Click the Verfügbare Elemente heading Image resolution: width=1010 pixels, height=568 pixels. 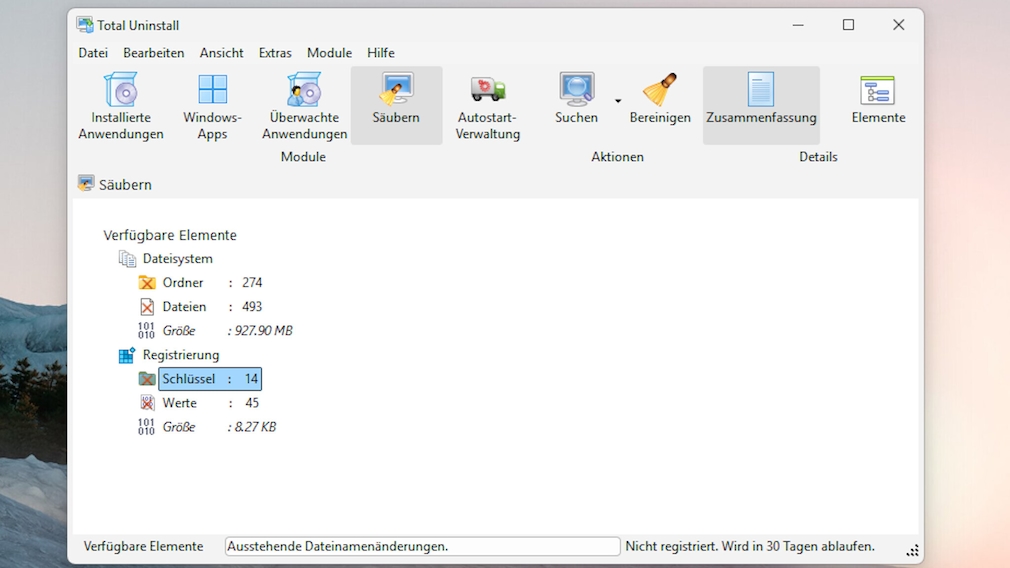coord(170,235)
